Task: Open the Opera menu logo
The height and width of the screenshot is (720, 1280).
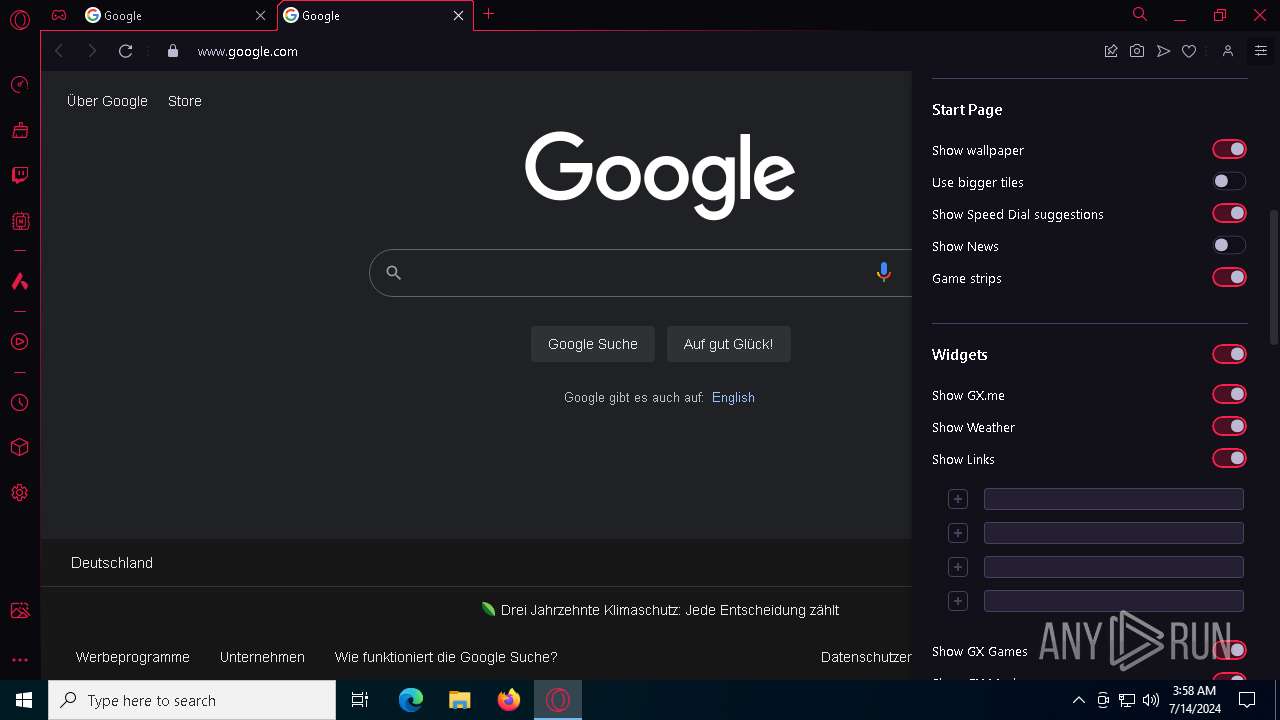Action: point(19,19)
